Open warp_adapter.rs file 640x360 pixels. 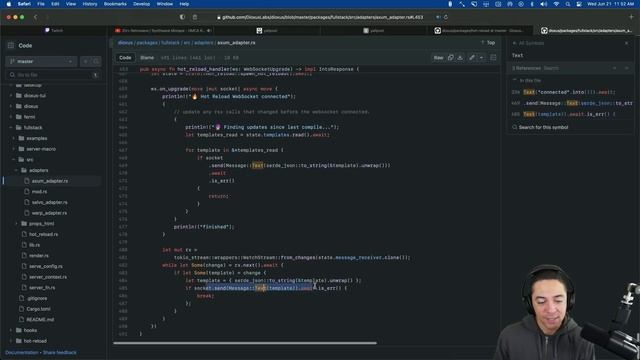(x=49, y=213)
